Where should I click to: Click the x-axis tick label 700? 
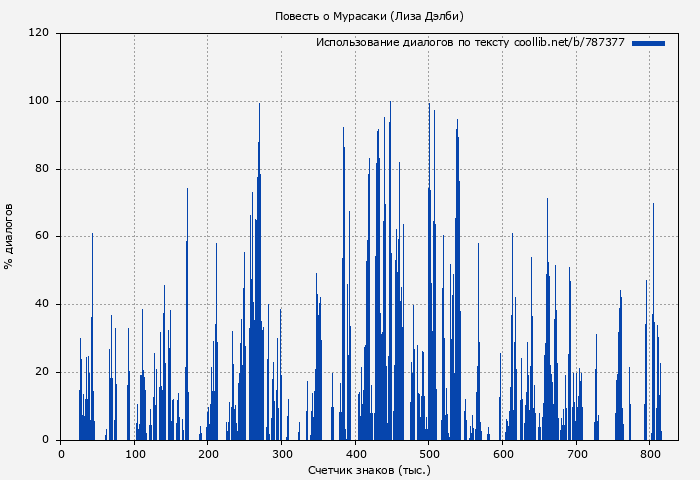coord(576,454)
